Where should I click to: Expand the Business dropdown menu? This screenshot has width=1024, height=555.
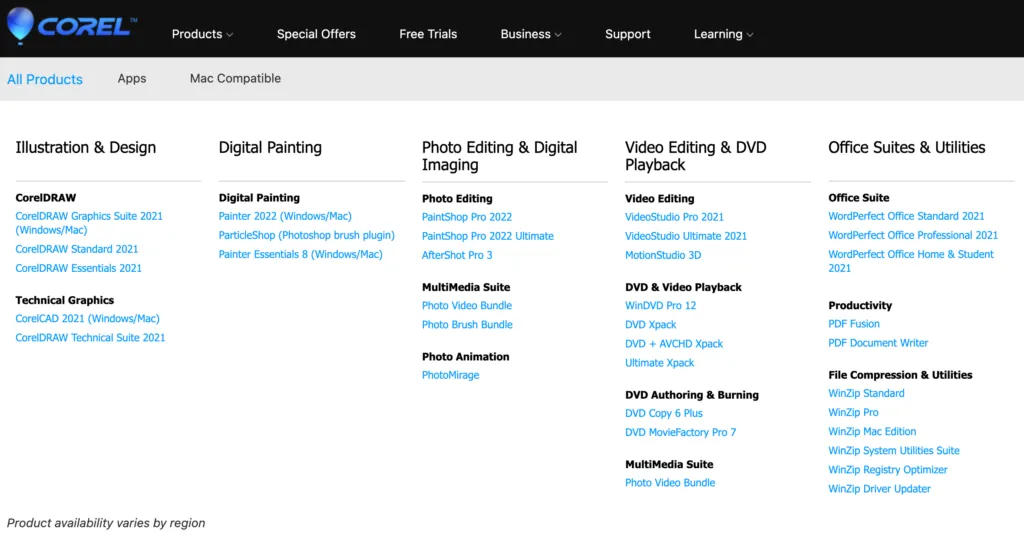(530, 34)
